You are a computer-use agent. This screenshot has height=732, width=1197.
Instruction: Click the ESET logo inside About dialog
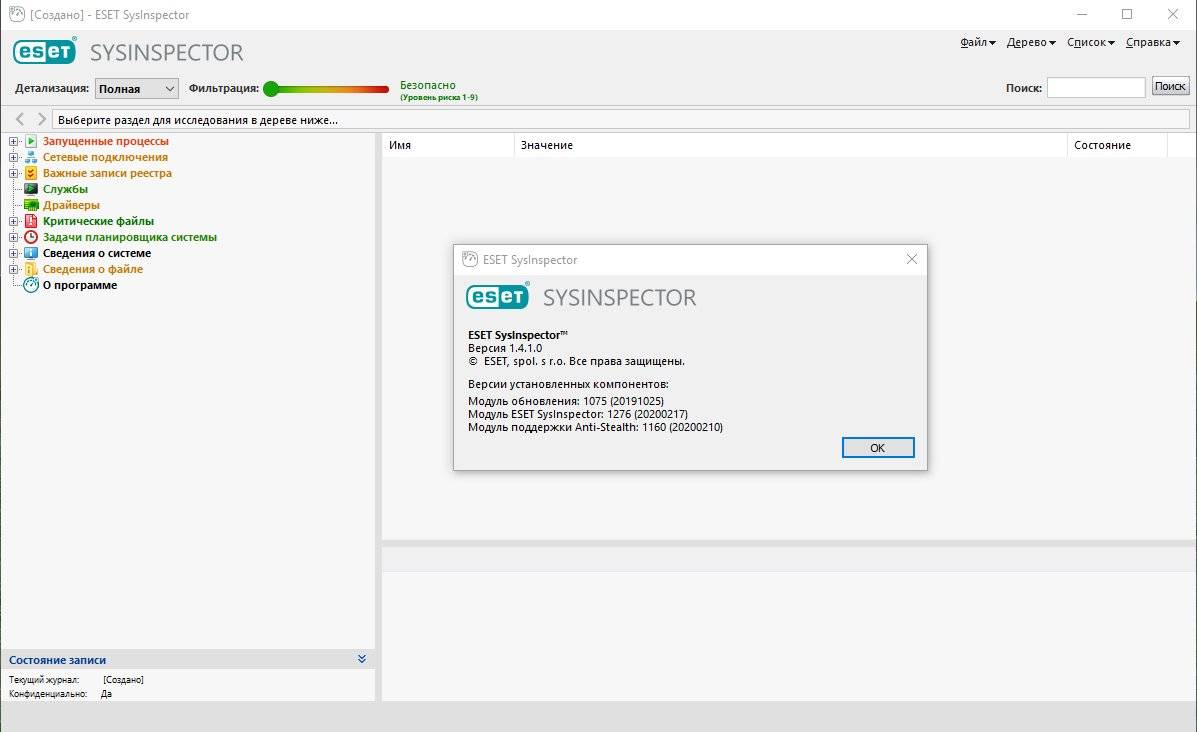(x=498, y=296)
